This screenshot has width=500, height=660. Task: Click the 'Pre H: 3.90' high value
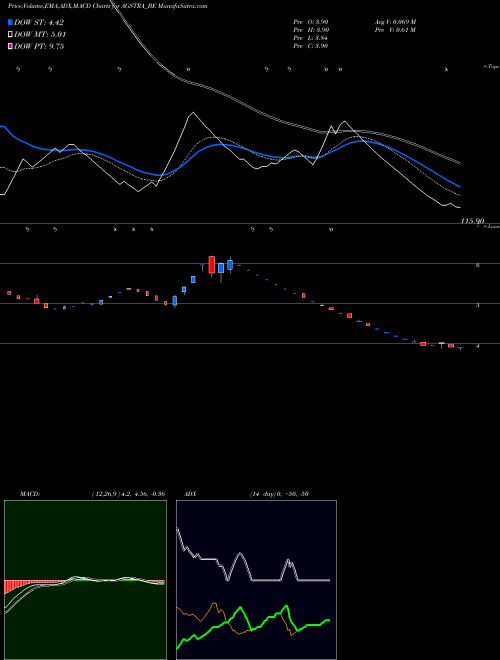click(x=311, y=30)
